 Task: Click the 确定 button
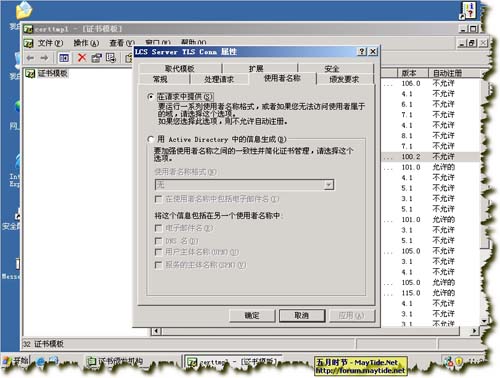point(252,316)
